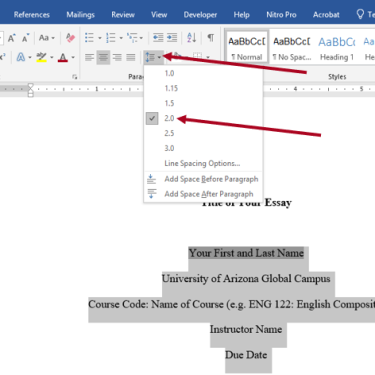Apply the No Spacing style

292,47
